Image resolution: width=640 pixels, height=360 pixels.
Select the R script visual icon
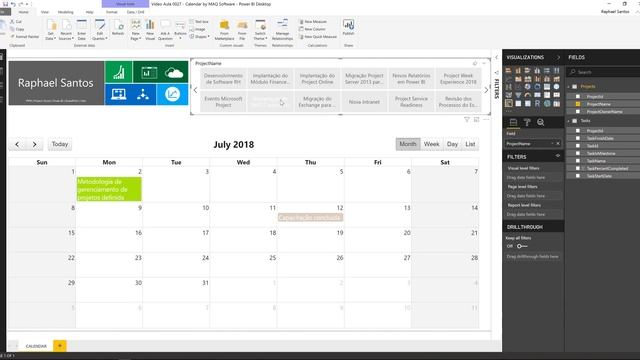pos(537,103)
